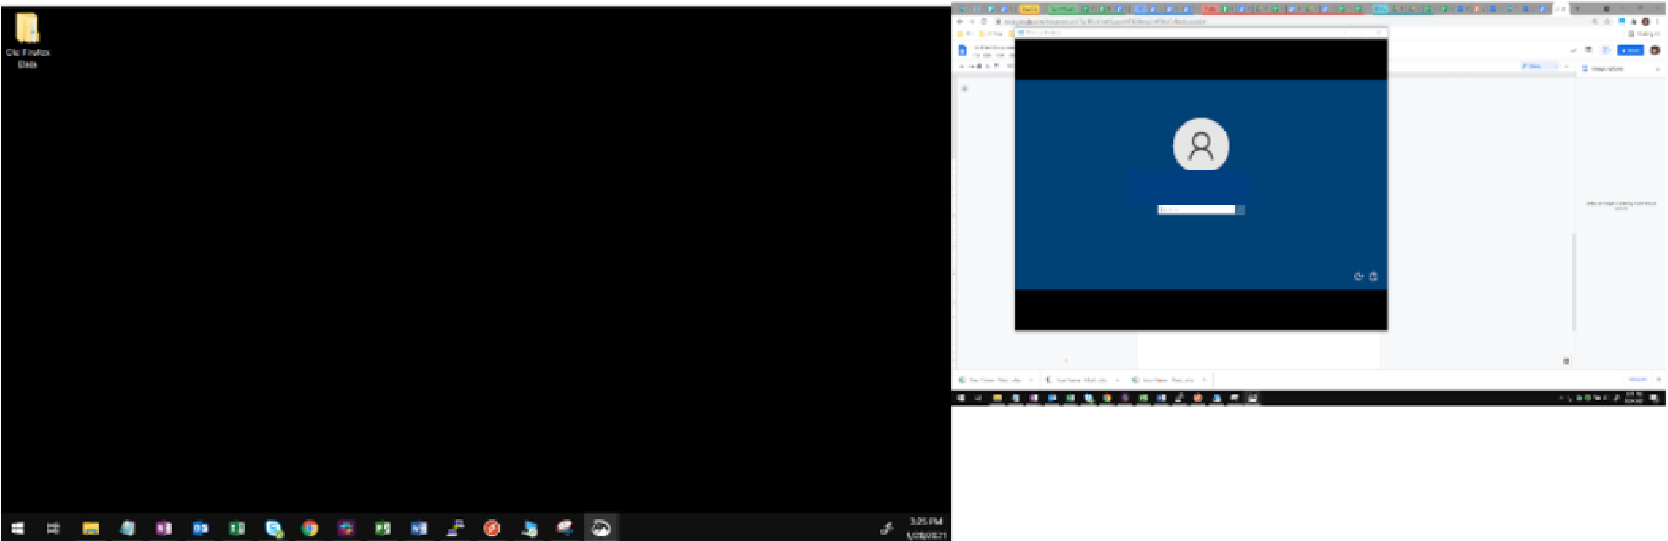This screenshot has width=1668, height=541.
Task: Open rightmost downloaded file in Chrome downloads bar
Action: (x=1170, y=380)
